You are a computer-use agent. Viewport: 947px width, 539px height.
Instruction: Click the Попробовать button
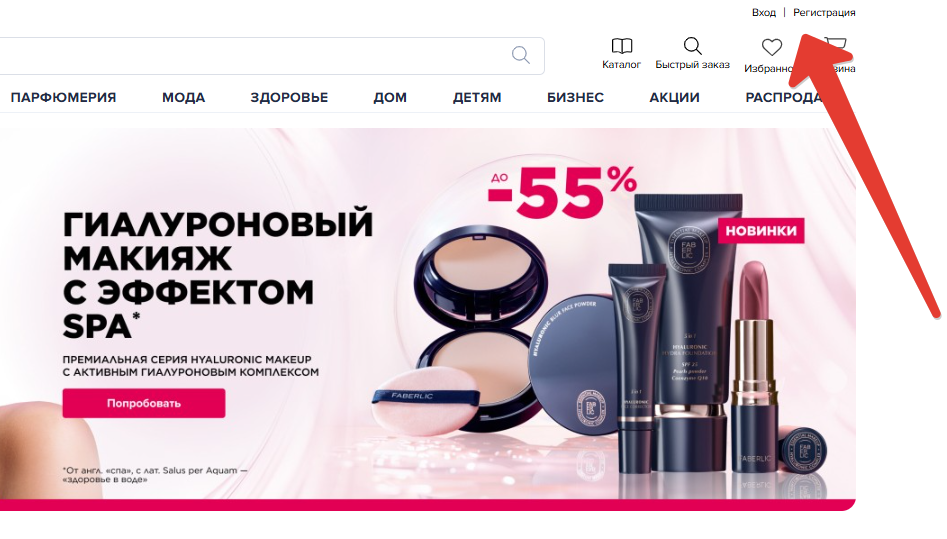tap(144, 403)
